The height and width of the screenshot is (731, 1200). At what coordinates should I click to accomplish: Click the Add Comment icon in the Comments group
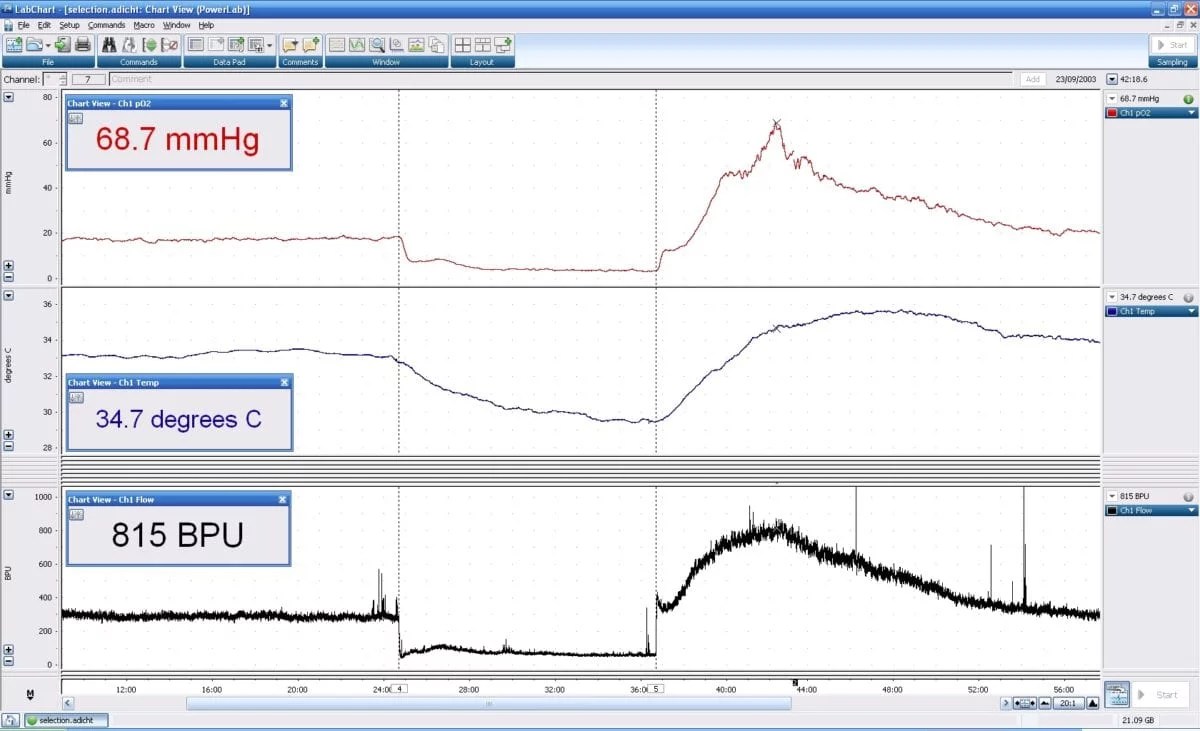pos(309,44)
